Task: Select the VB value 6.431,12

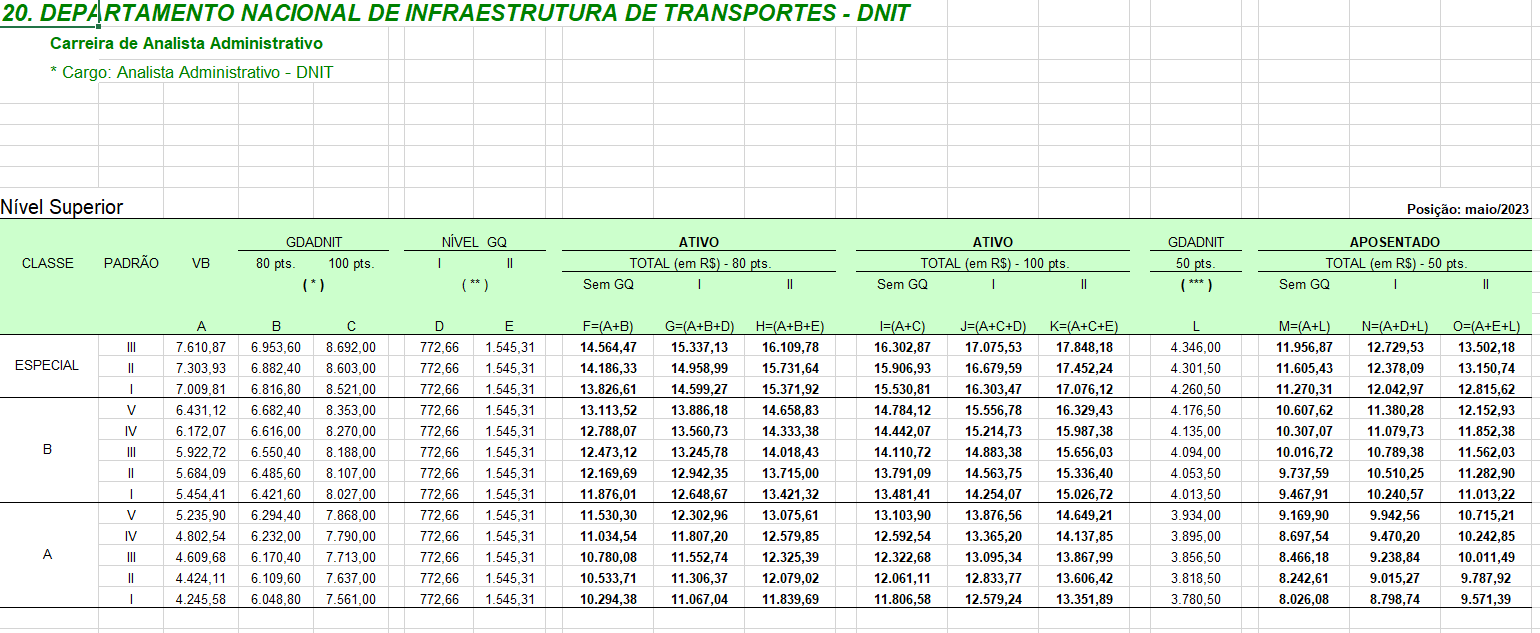Action: [x=201, y=410]
